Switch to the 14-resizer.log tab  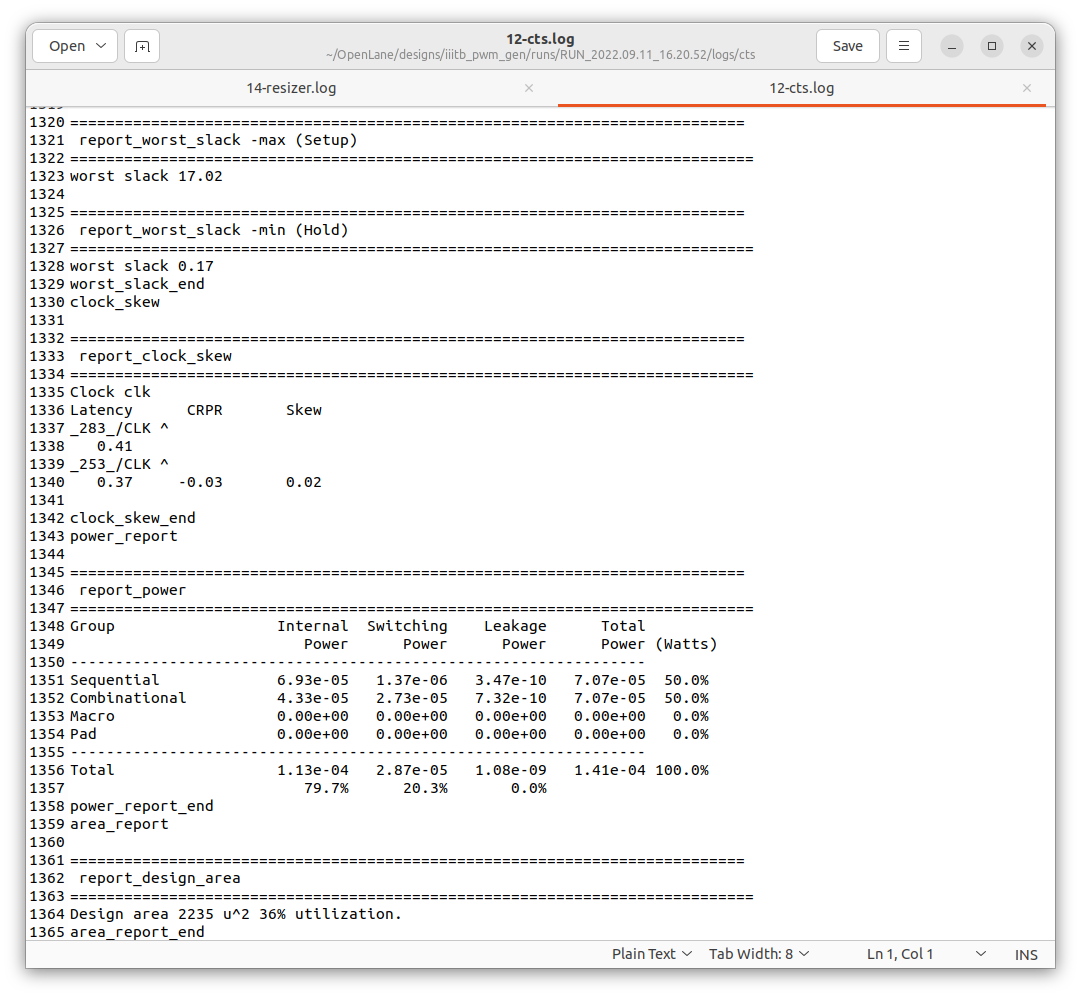pos(291,88)
